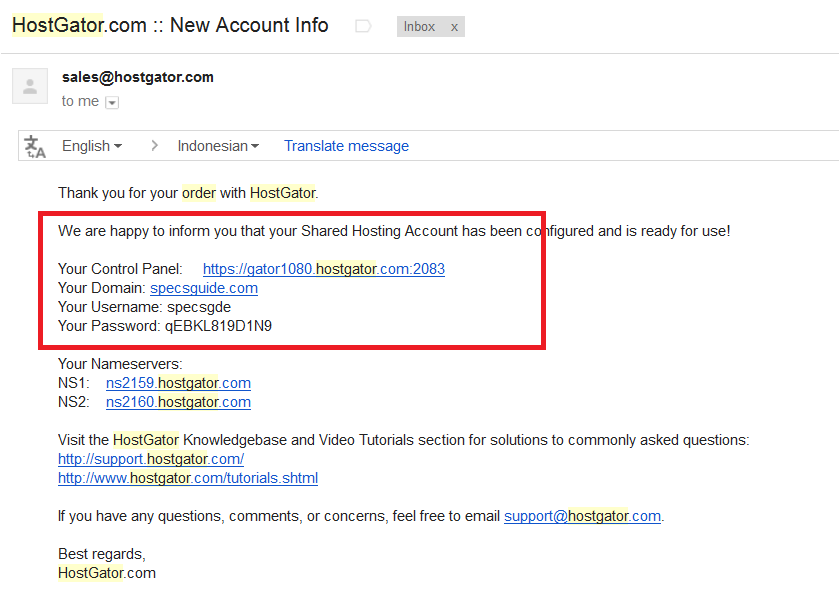
Task: Click the sender's profile avatar
Action: 30,86
